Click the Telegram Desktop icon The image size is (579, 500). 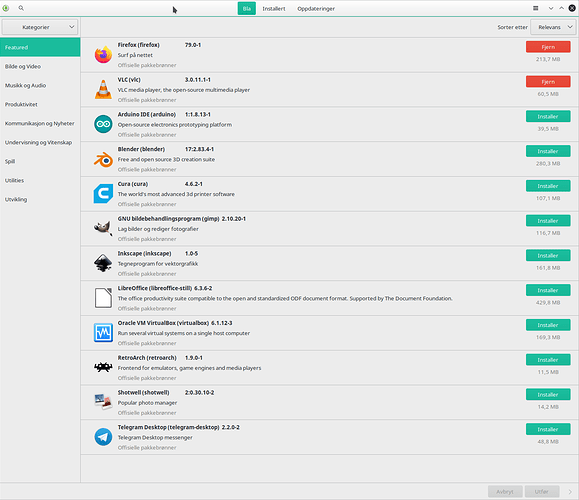coord(103,437)
